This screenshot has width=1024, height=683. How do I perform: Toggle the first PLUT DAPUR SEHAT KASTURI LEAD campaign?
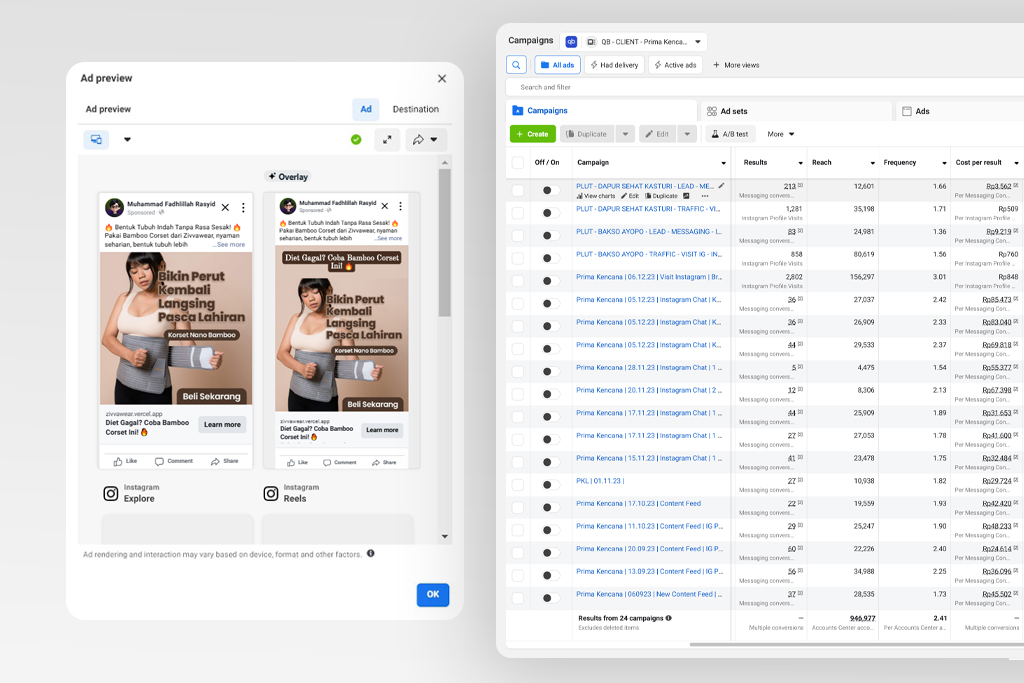pos(550,190)
